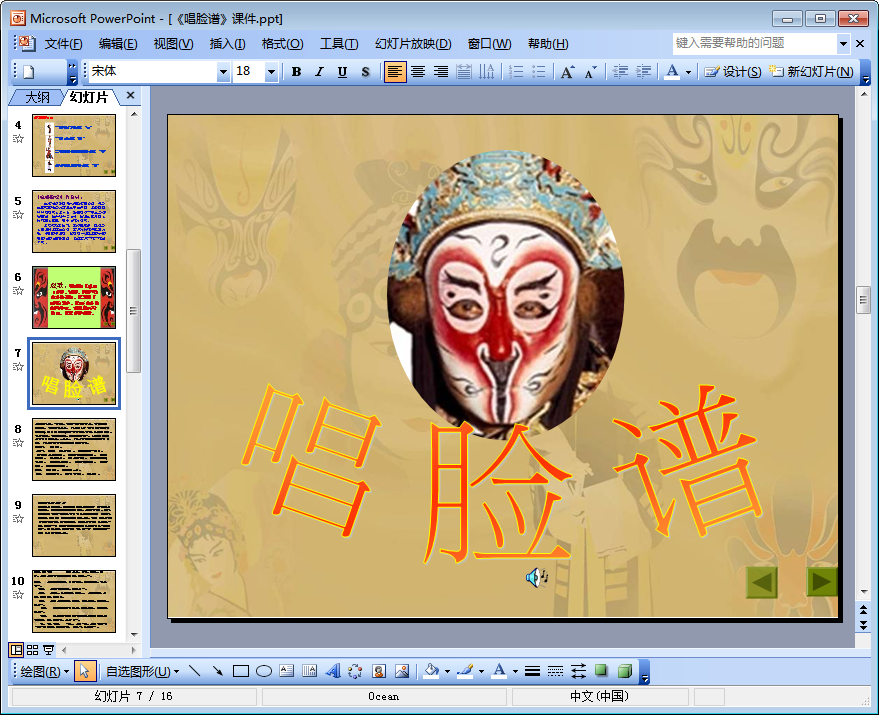Select slide 6 thumbnail
Viewport: 879px width, 715px height.
(x=74, y=297)
